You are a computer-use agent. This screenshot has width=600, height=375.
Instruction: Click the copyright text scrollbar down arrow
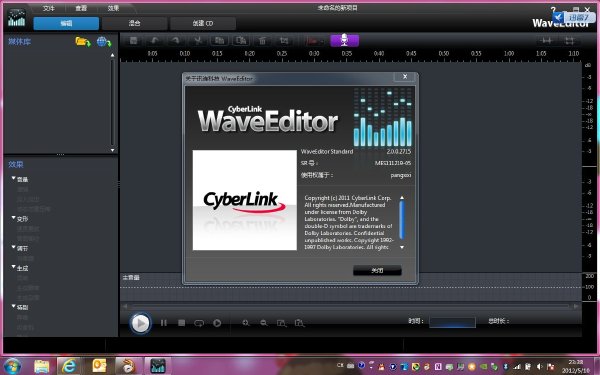(402, 247)
